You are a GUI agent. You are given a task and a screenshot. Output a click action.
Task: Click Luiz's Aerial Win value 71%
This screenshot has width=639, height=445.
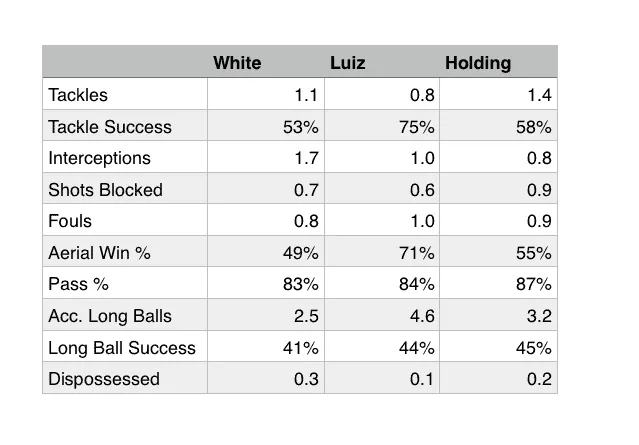click(418, 253)
